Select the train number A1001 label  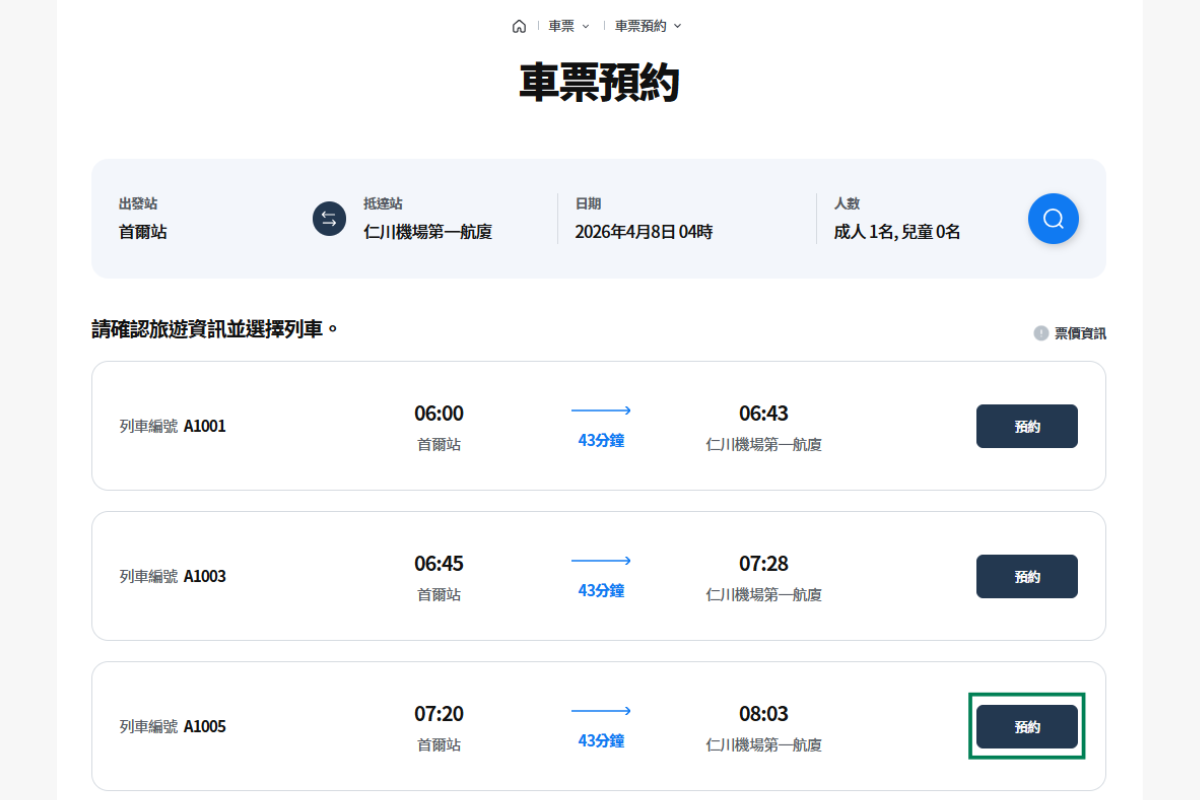coord(173,426)
